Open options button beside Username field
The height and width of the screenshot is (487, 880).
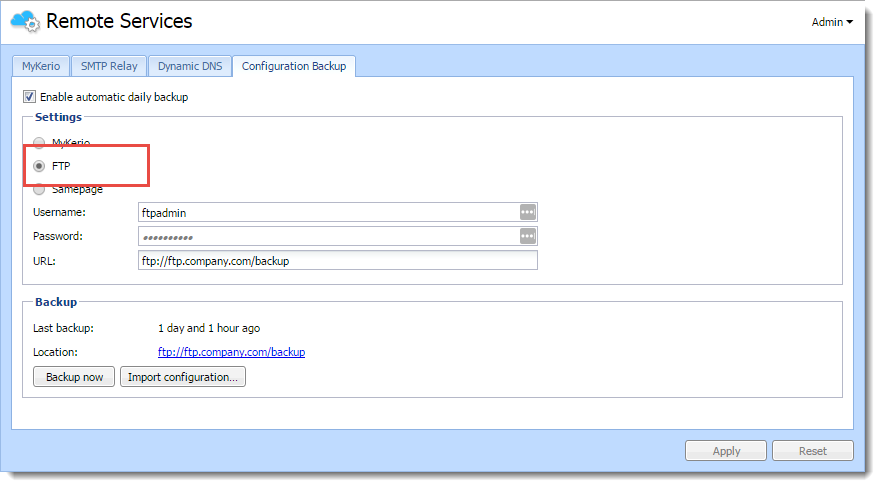(x=527, y=212)
